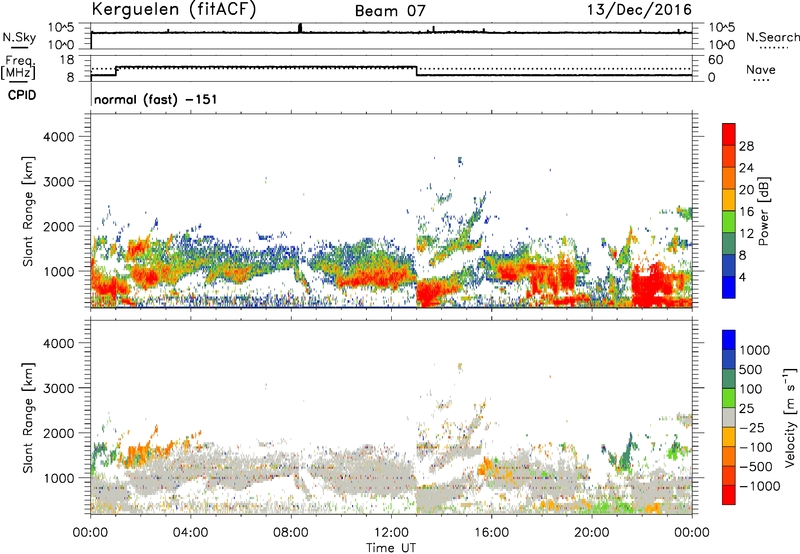The width and height of the screenshot is (800, 554).
Task: Click the velocity panel's "Slant Range [km]" title
Action: (x=28, y=417)
